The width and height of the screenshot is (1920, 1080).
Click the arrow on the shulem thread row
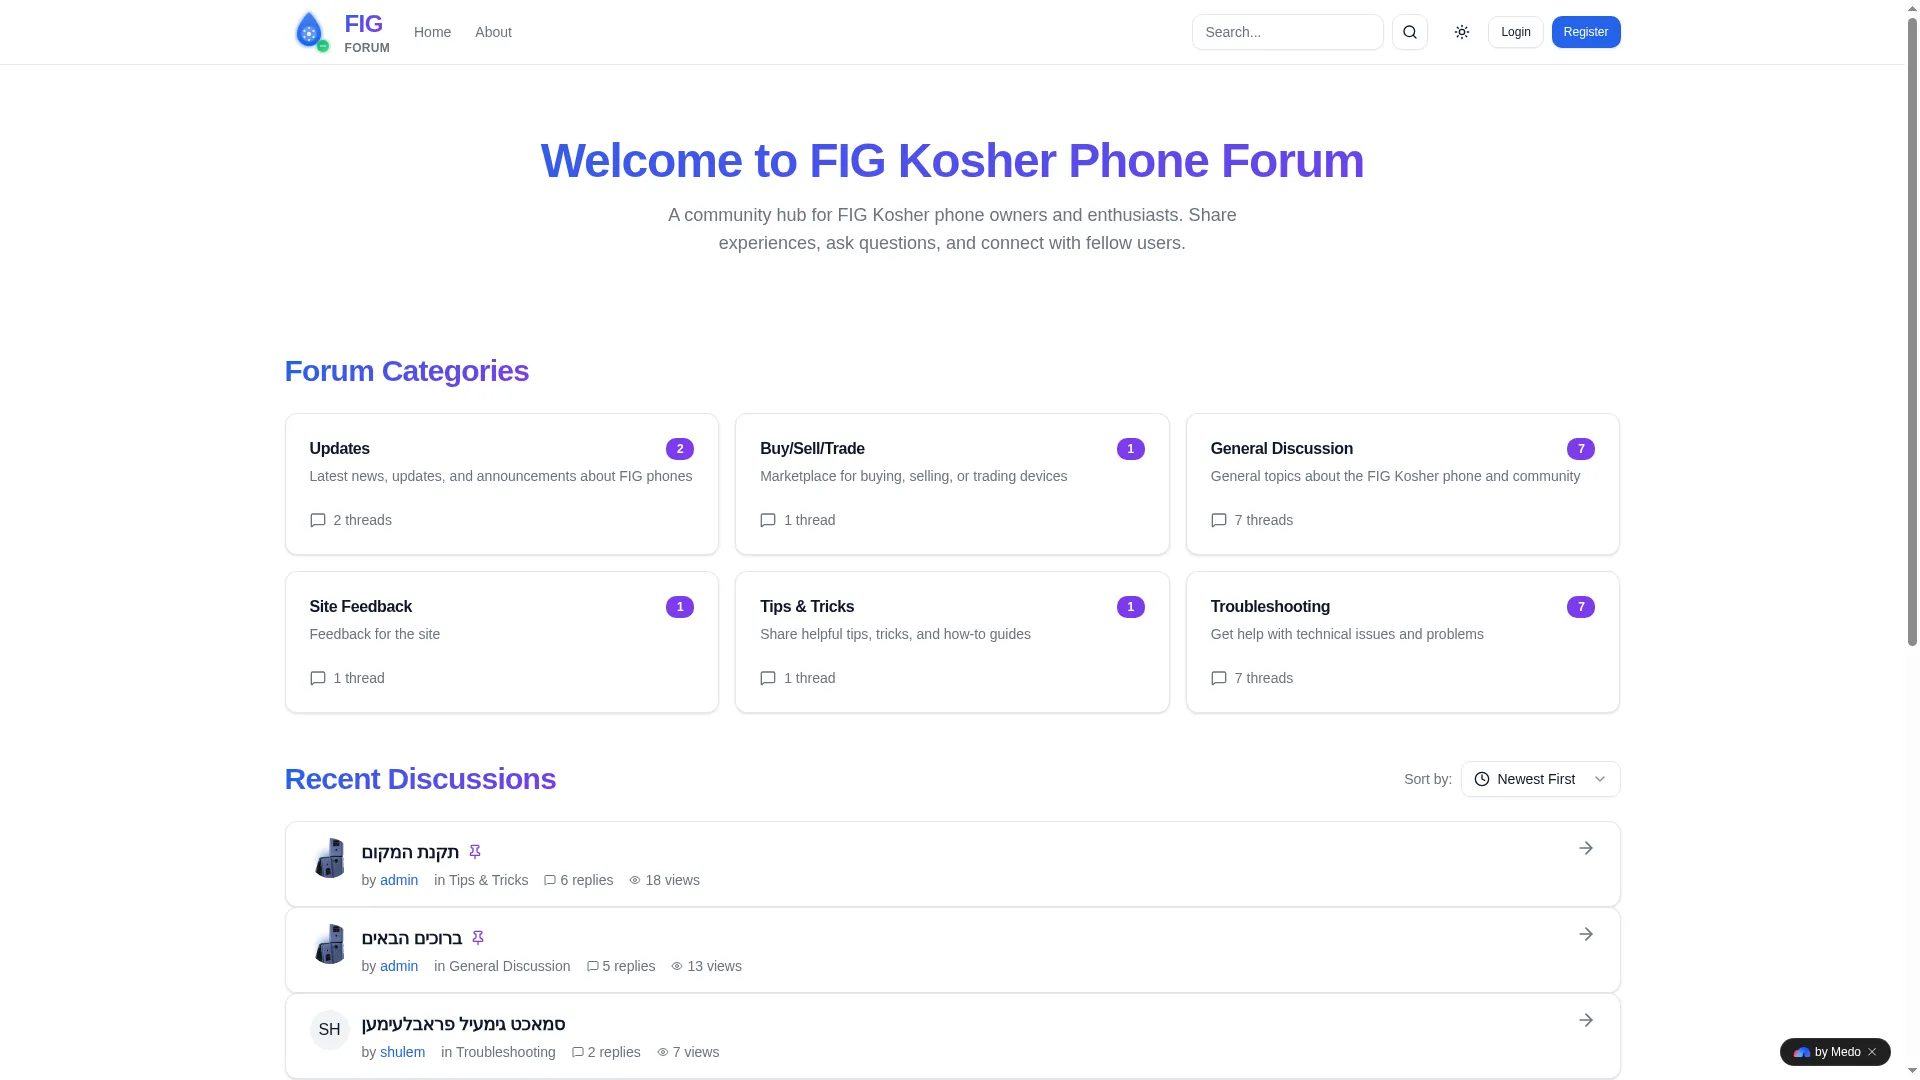point(1586,1020)
